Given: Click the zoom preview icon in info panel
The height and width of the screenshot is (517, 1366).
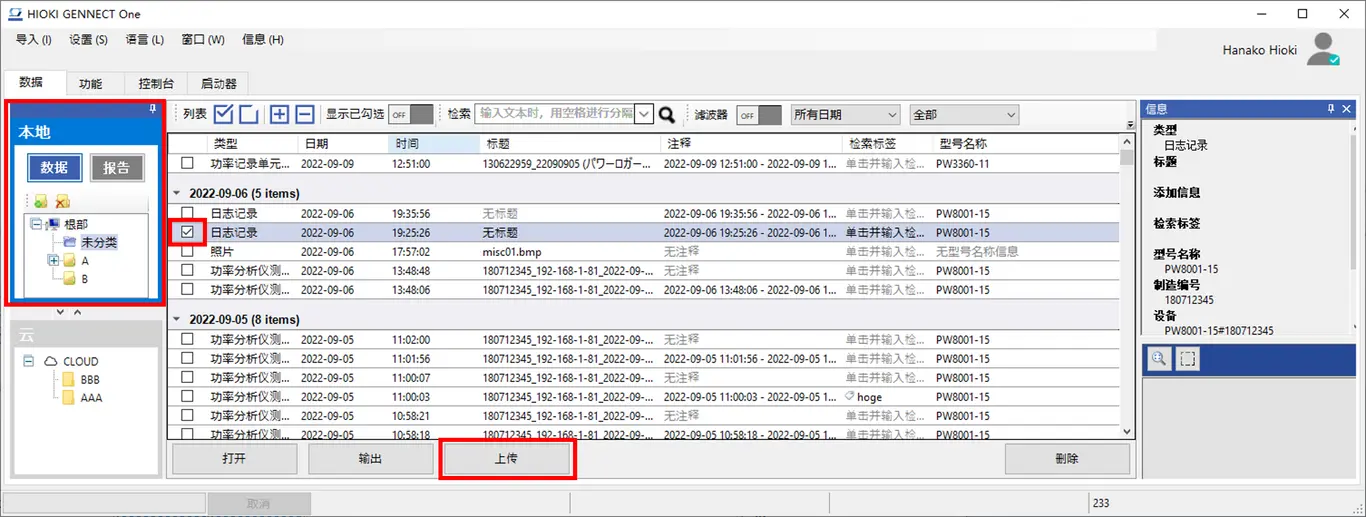Looking at the screenshot, I should pyautogui.click(x=1159, y=360).
